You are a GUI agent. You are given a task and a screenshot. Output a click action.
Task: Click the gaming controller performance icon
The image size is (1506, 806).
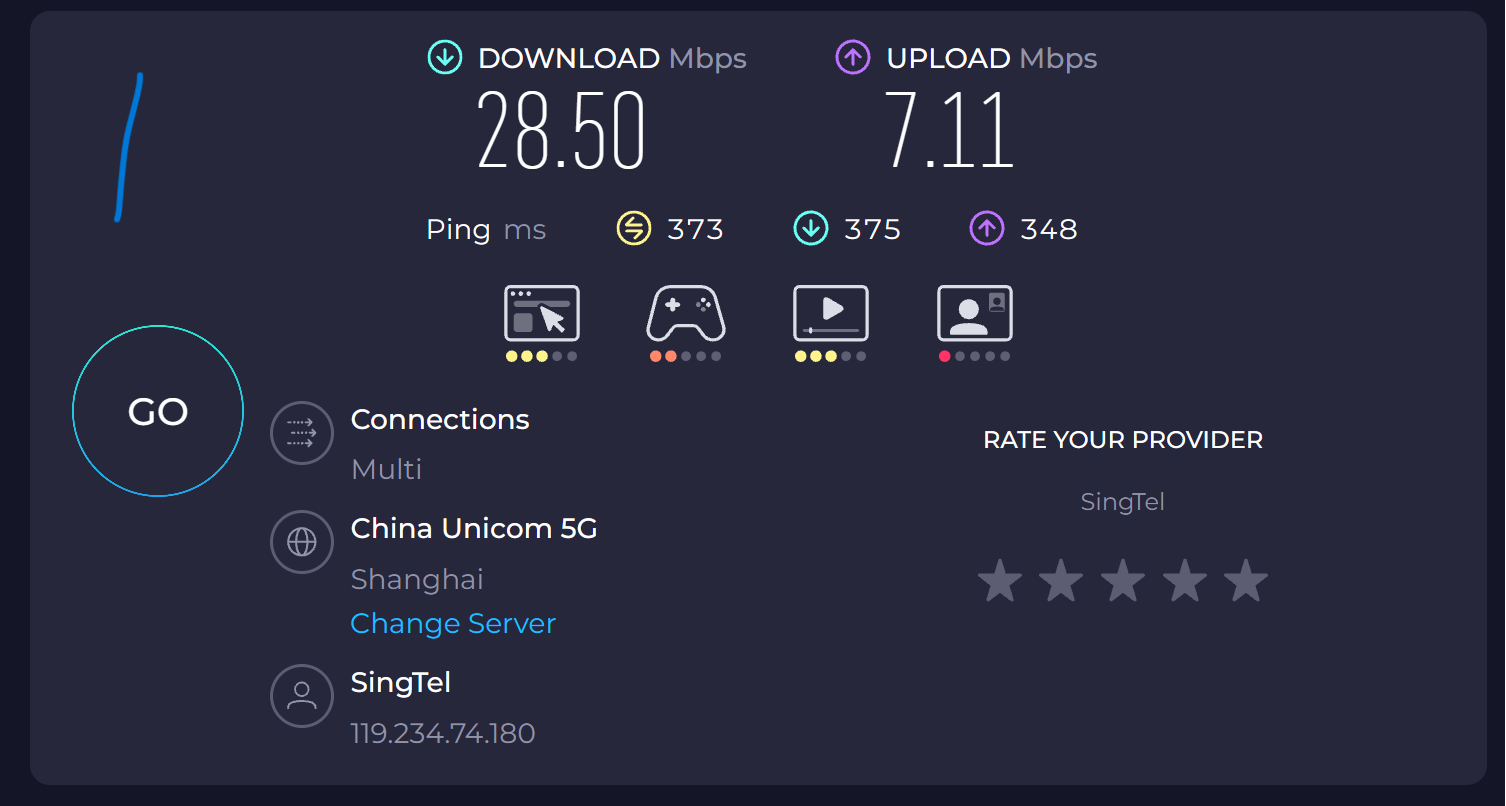[686, 313]
